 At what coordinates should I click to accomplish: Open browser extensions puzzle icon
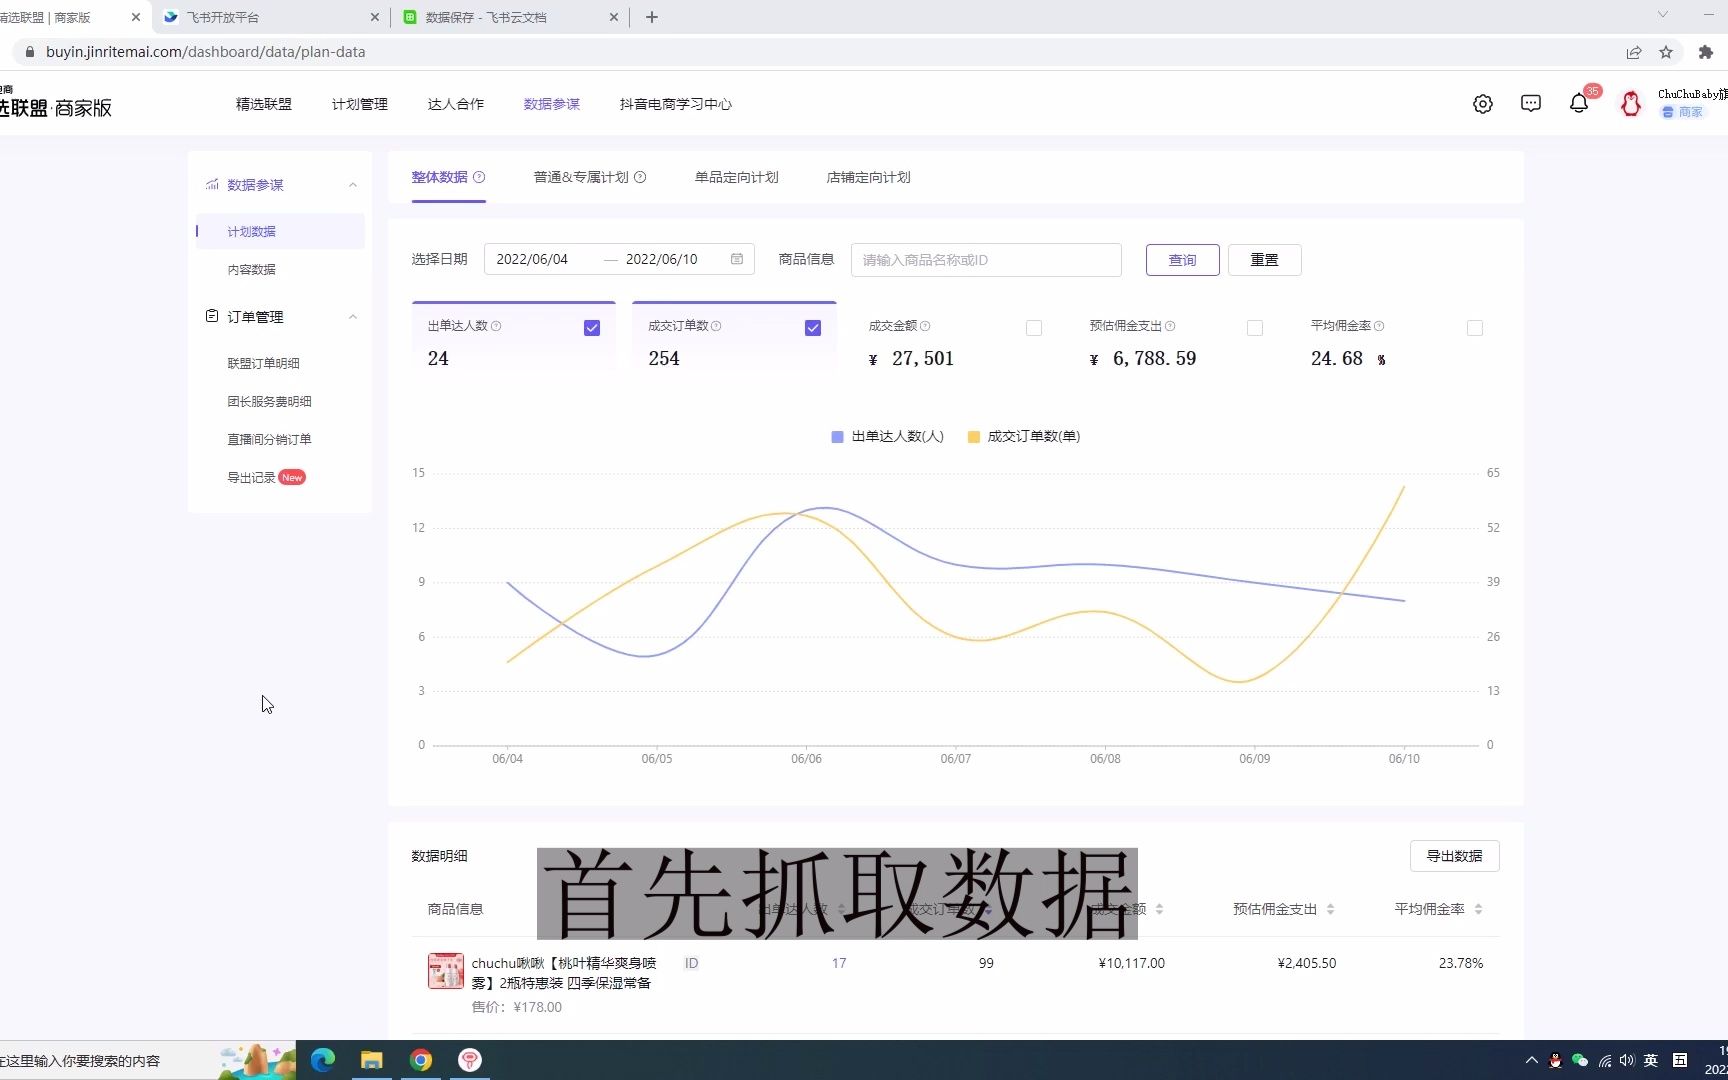pyautogui.click(x=1706, y=52)
